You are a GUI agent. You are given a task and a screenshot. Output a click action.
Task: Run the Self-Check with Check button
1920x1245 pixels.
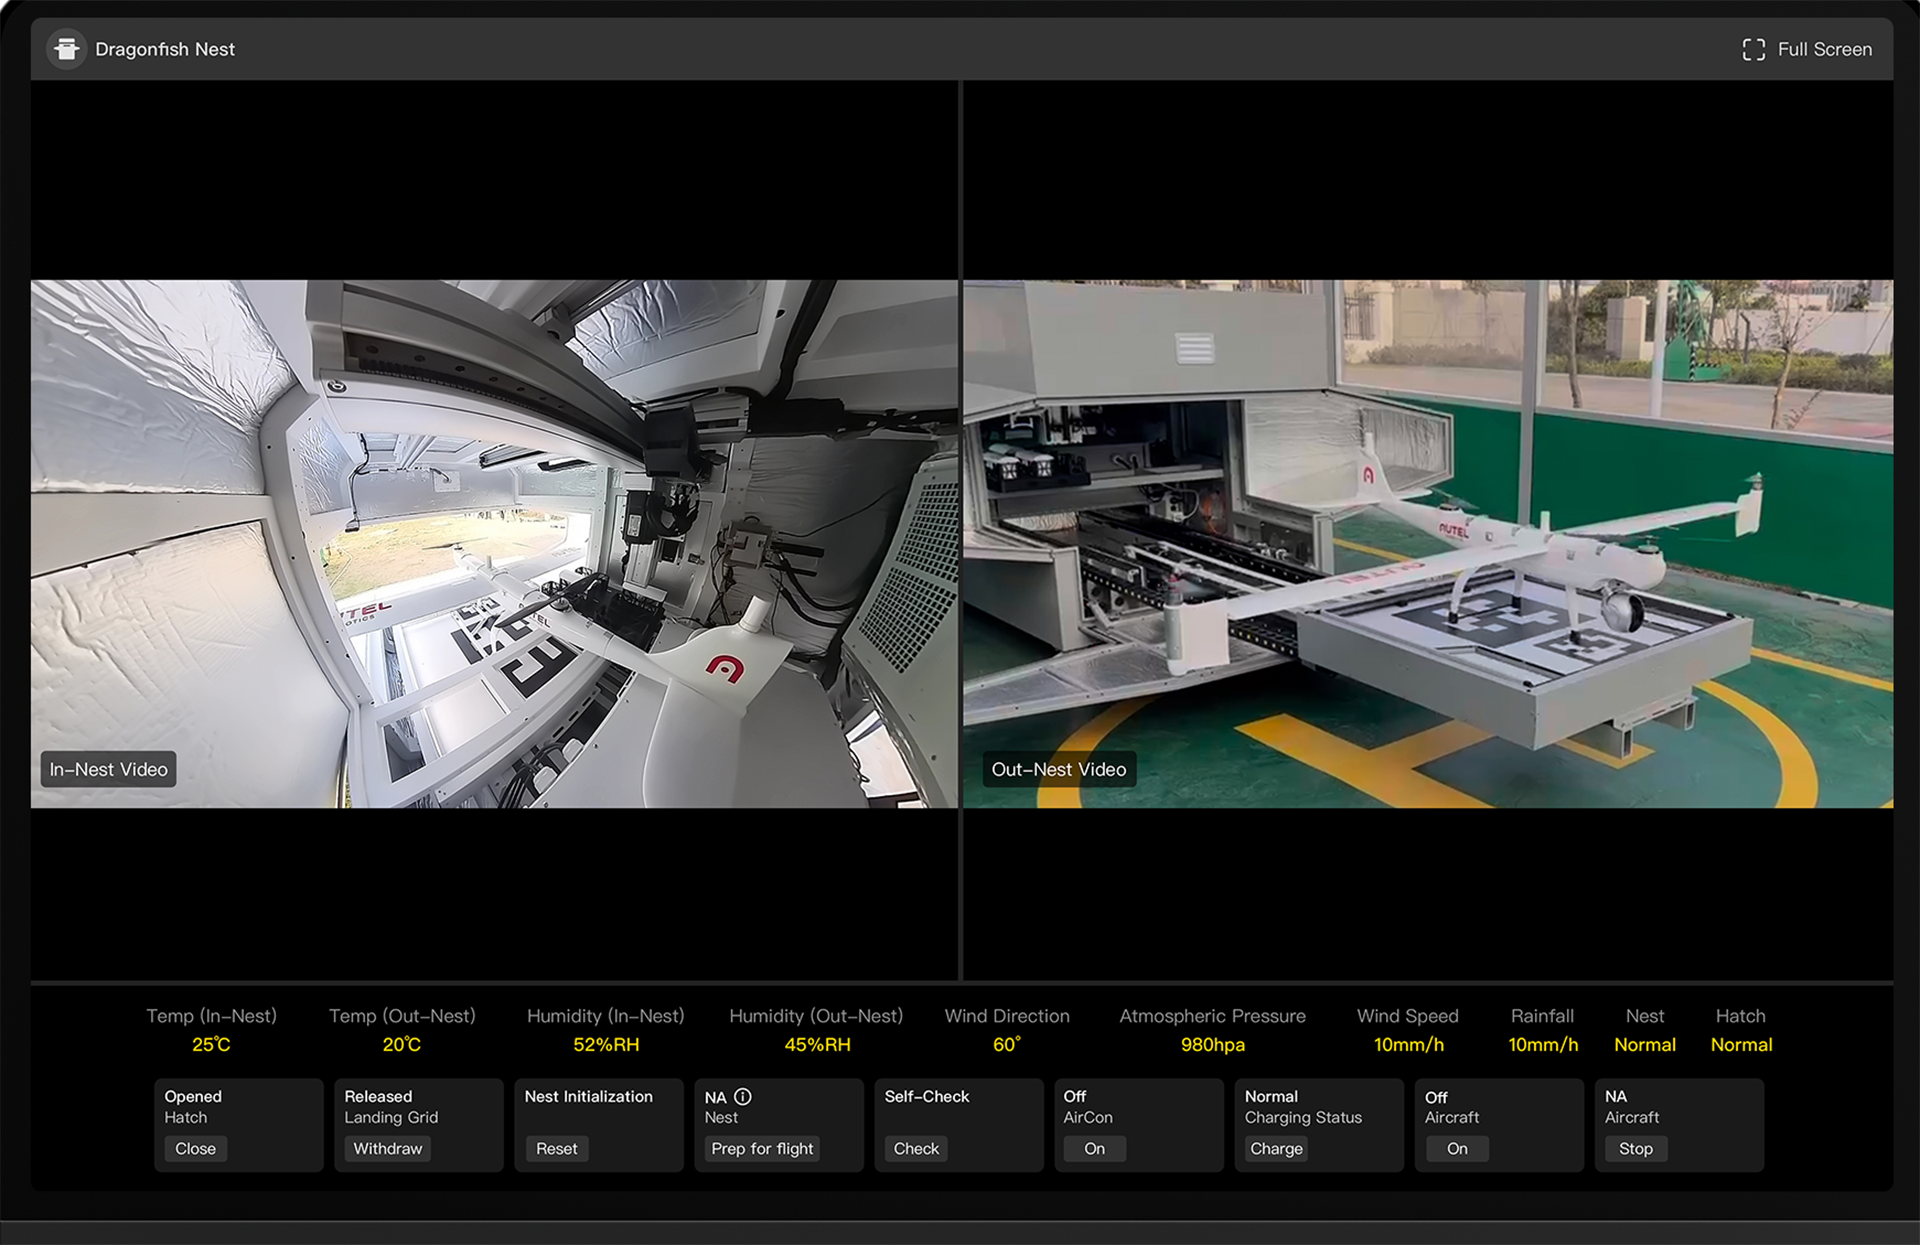[916, 1149]
